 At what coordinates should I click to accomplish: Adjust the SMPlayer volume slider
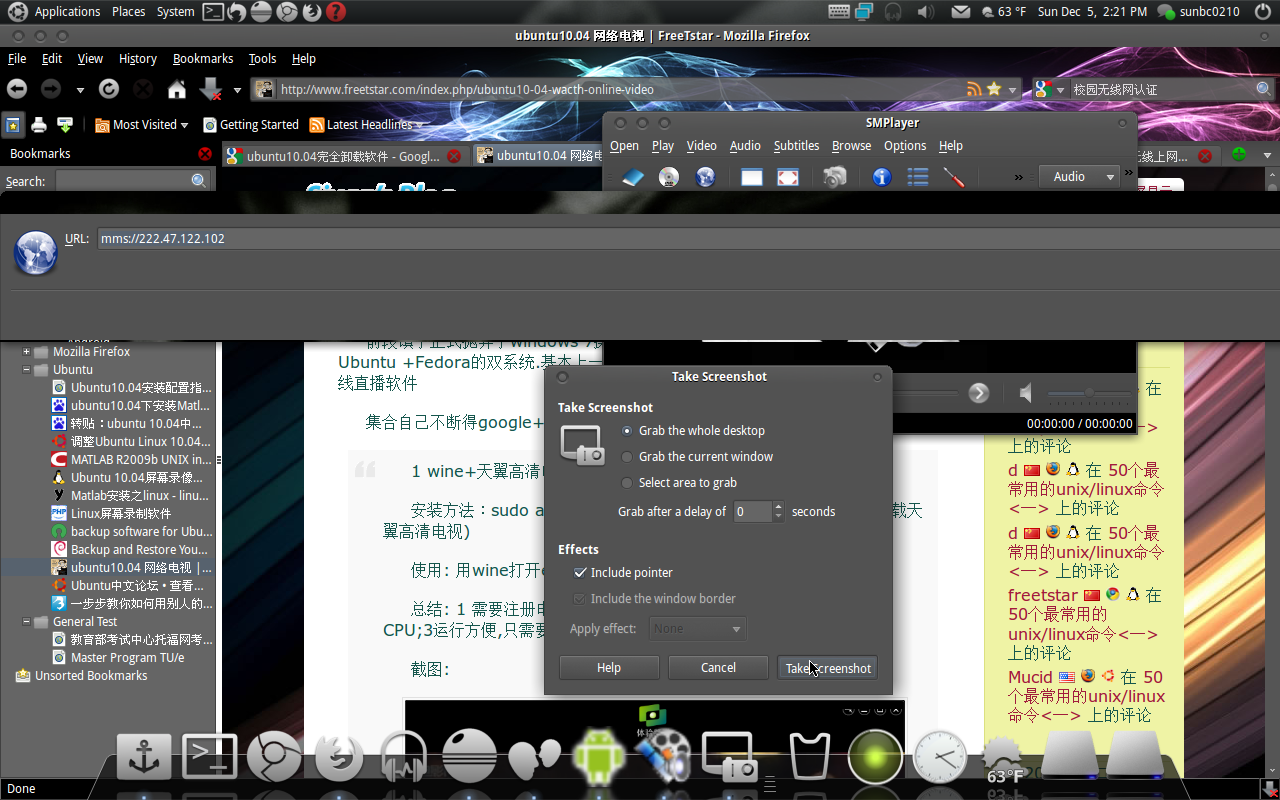click(1089, 392)
